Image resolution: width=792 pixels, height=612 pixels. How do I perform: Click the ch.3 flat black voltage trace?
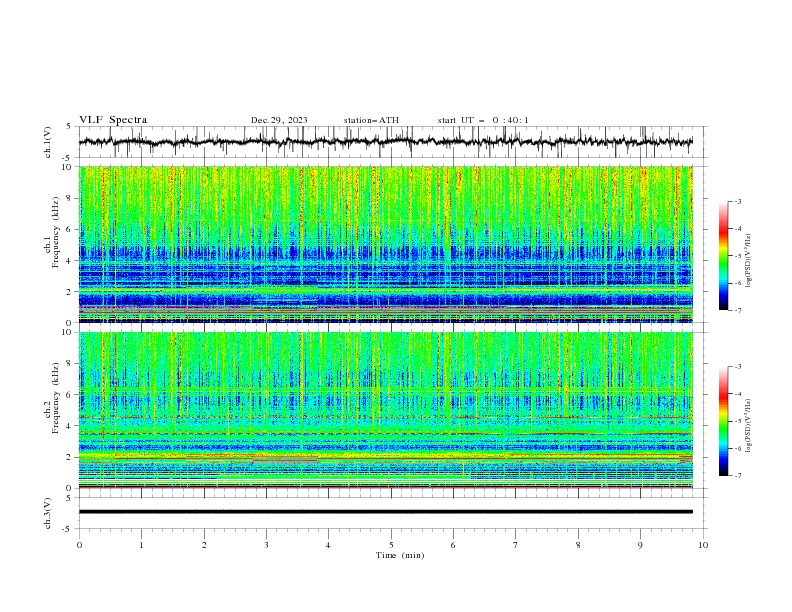(385, 512)
